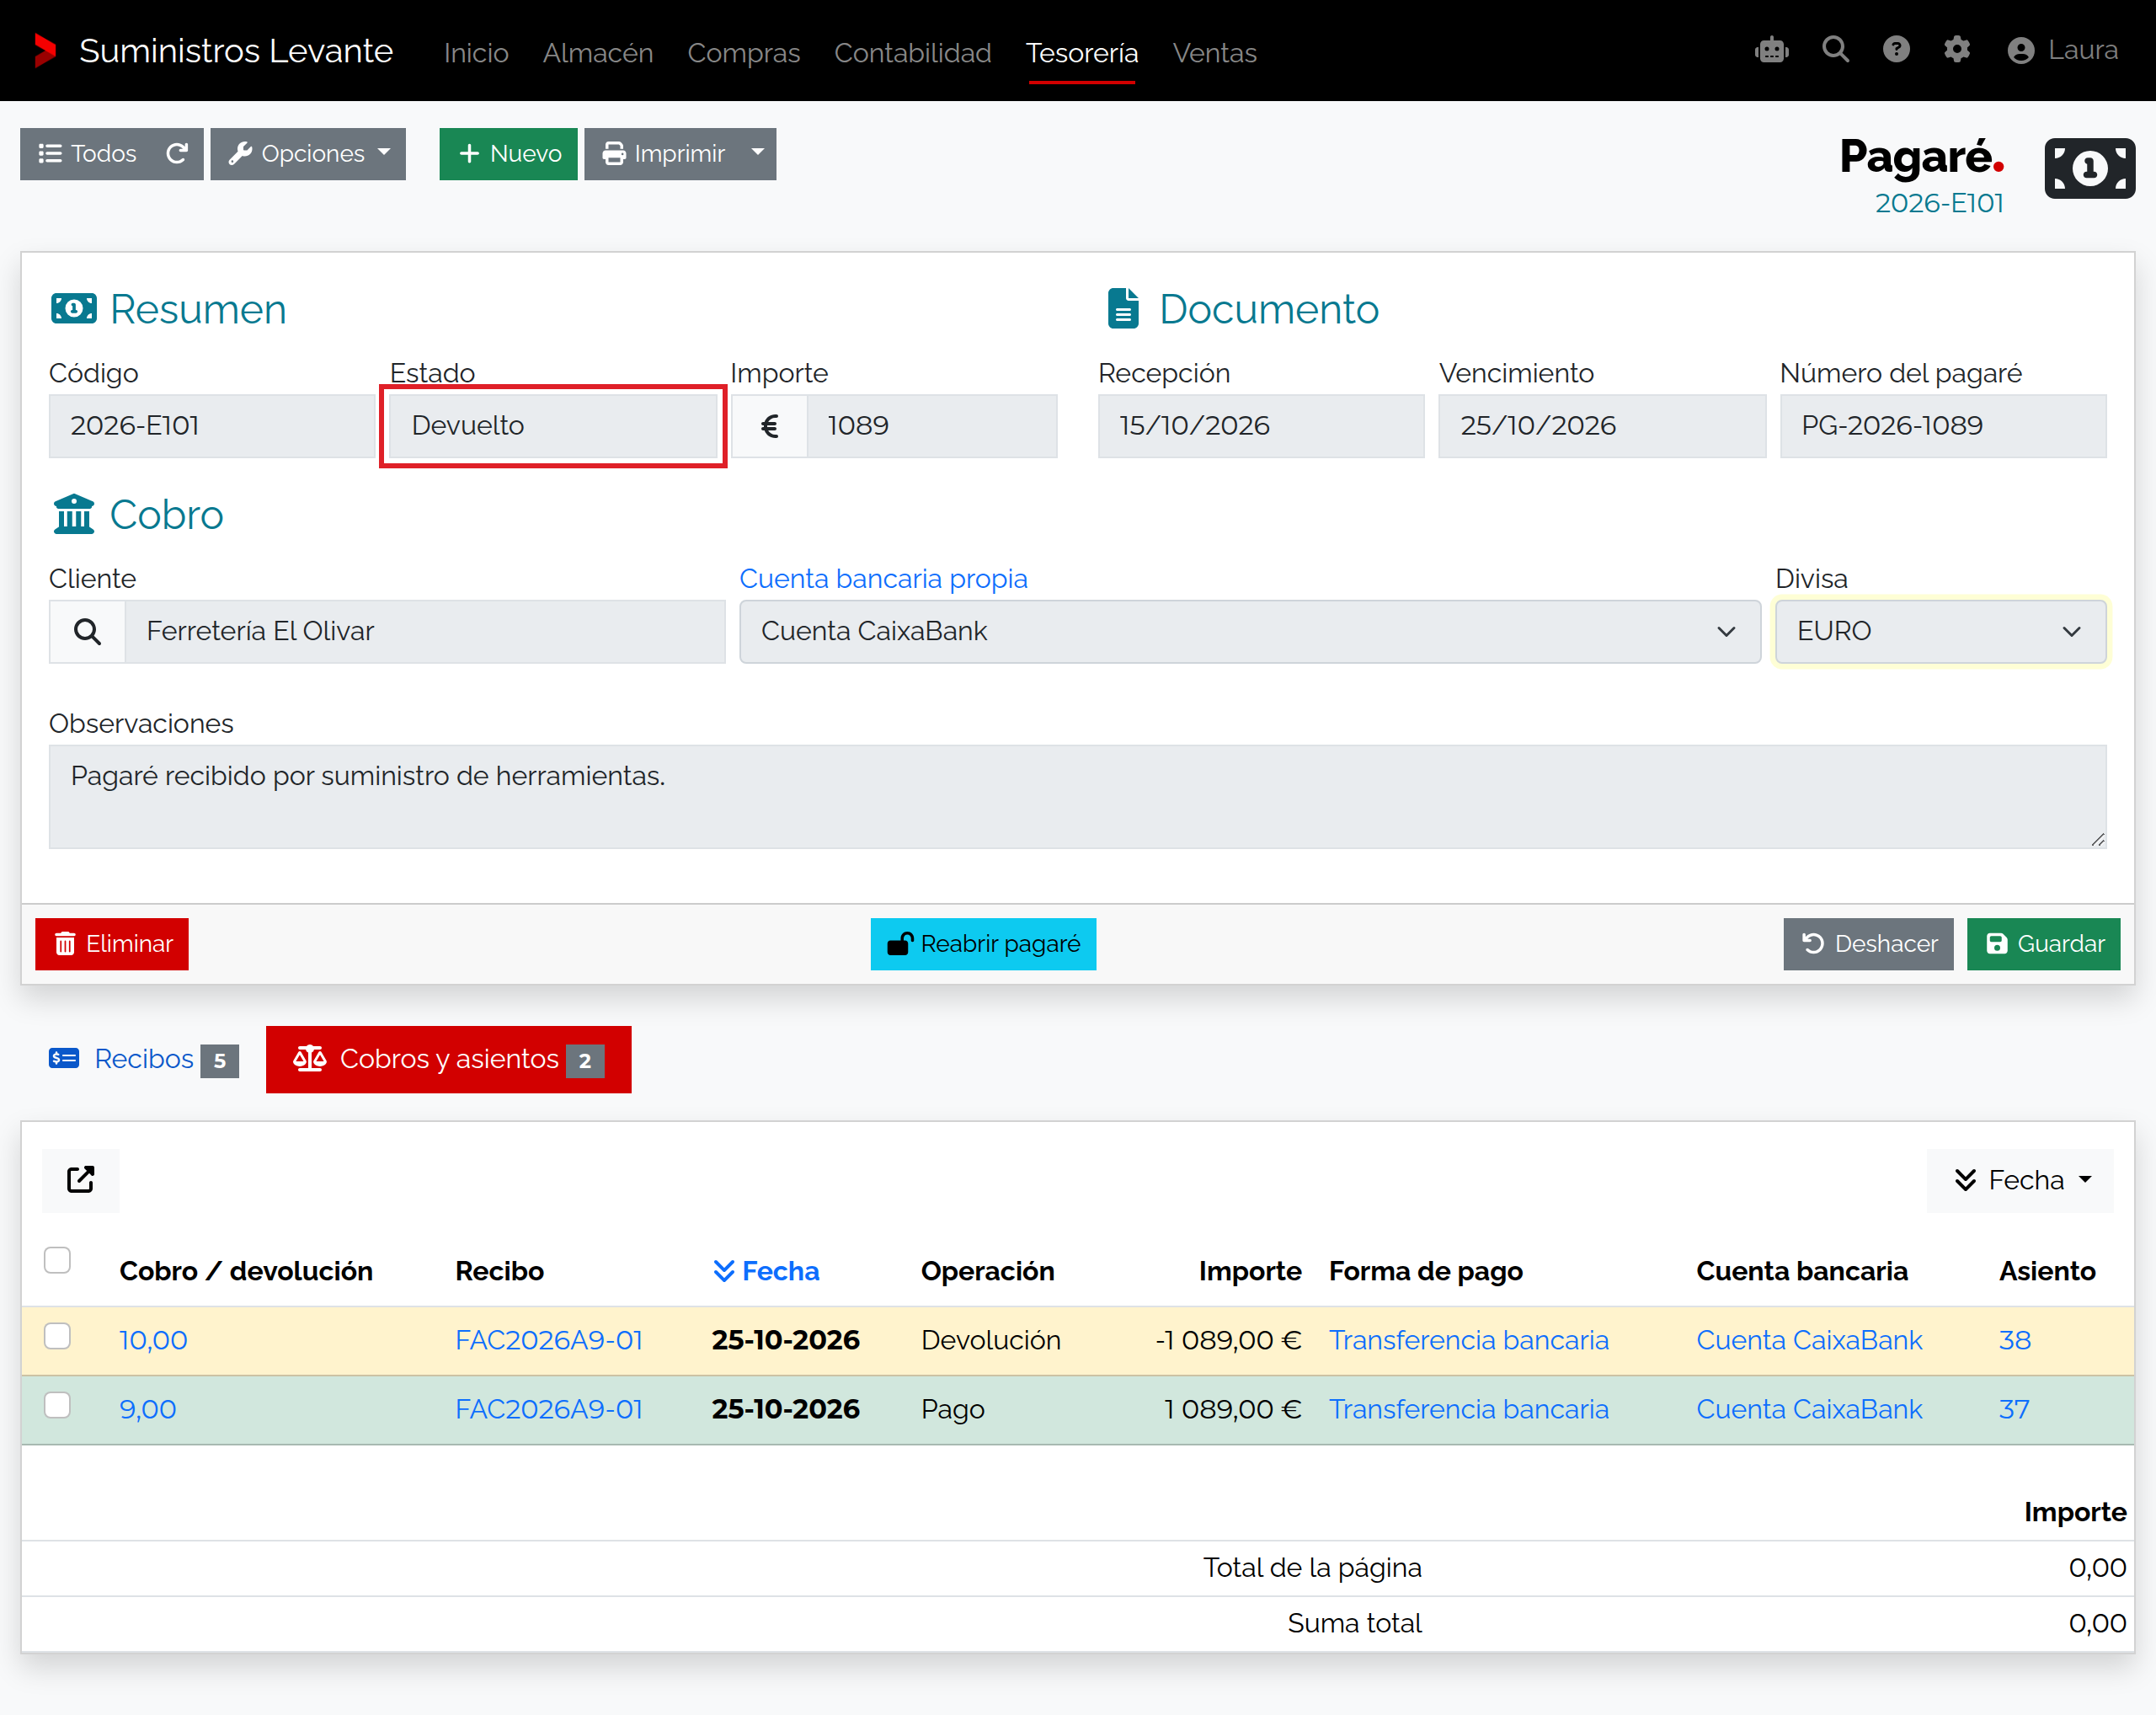Open the Opciones dropdown
This screenshot has width=2156, height=1715.
308,154
